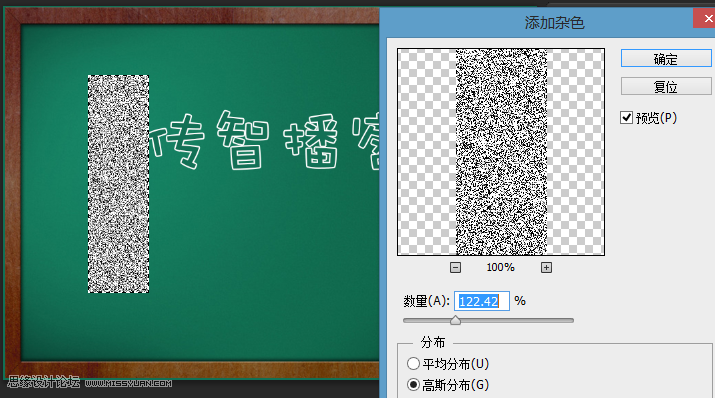Zoom out the preview with minus icon

455,268
